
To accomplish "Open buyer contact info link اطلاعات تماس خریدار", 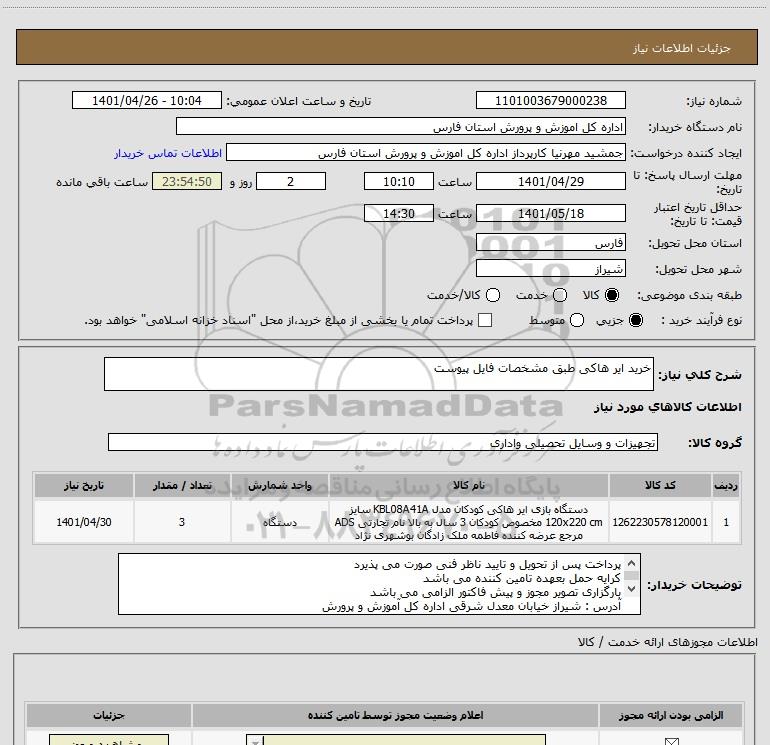I will pyautogui.click(x=168, y=153).
